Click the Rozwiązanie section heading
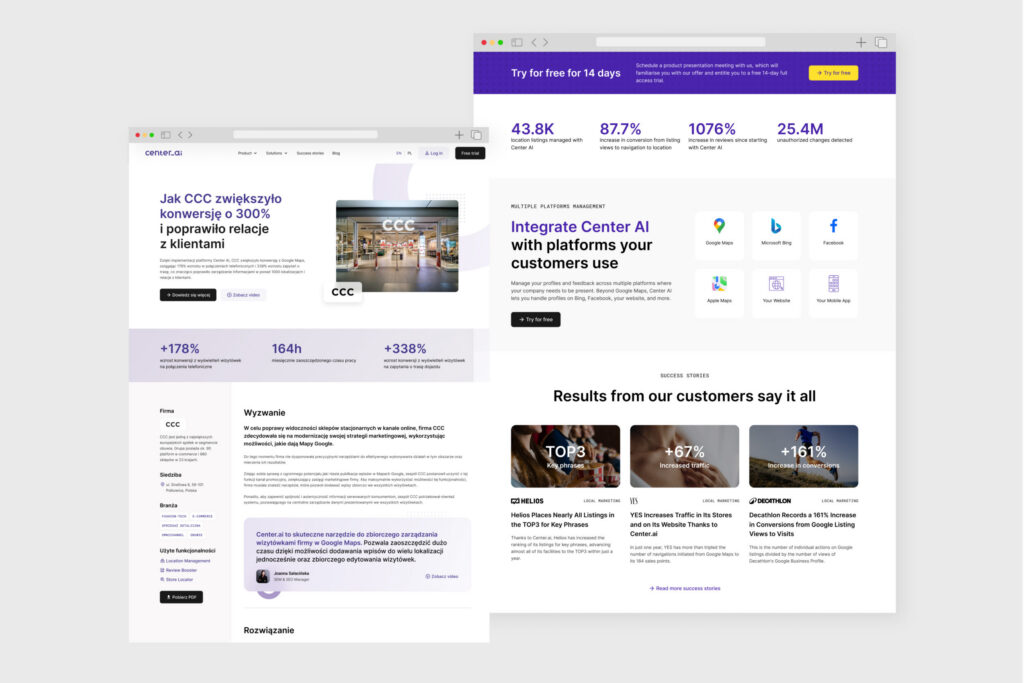 click(x=269, y=630)
